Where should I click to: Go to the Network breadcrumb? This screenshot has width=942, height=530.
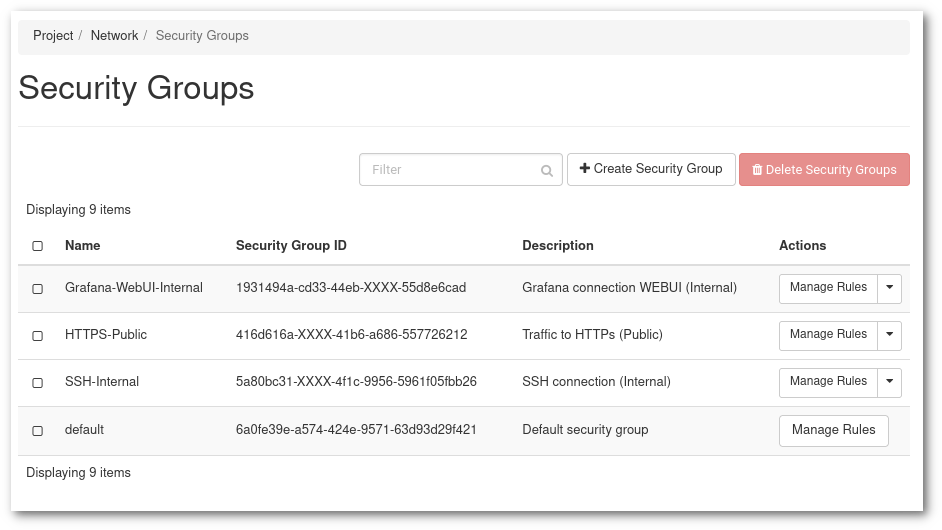[114, 36]
